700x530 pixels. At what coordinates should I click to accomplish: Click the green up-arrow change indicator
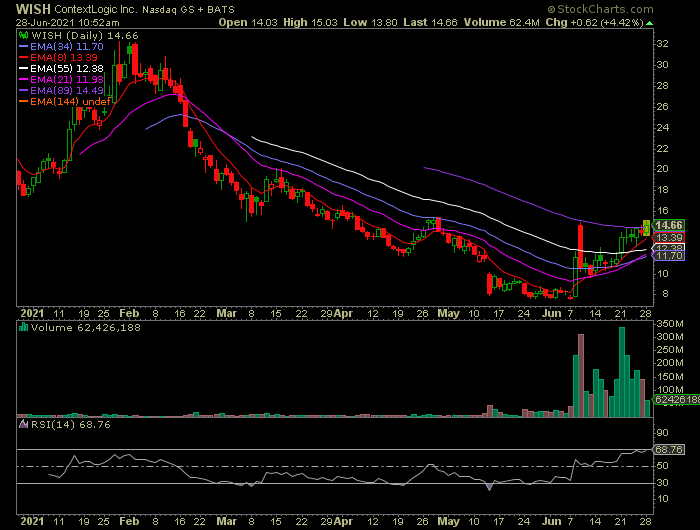[x=650, y=23]
